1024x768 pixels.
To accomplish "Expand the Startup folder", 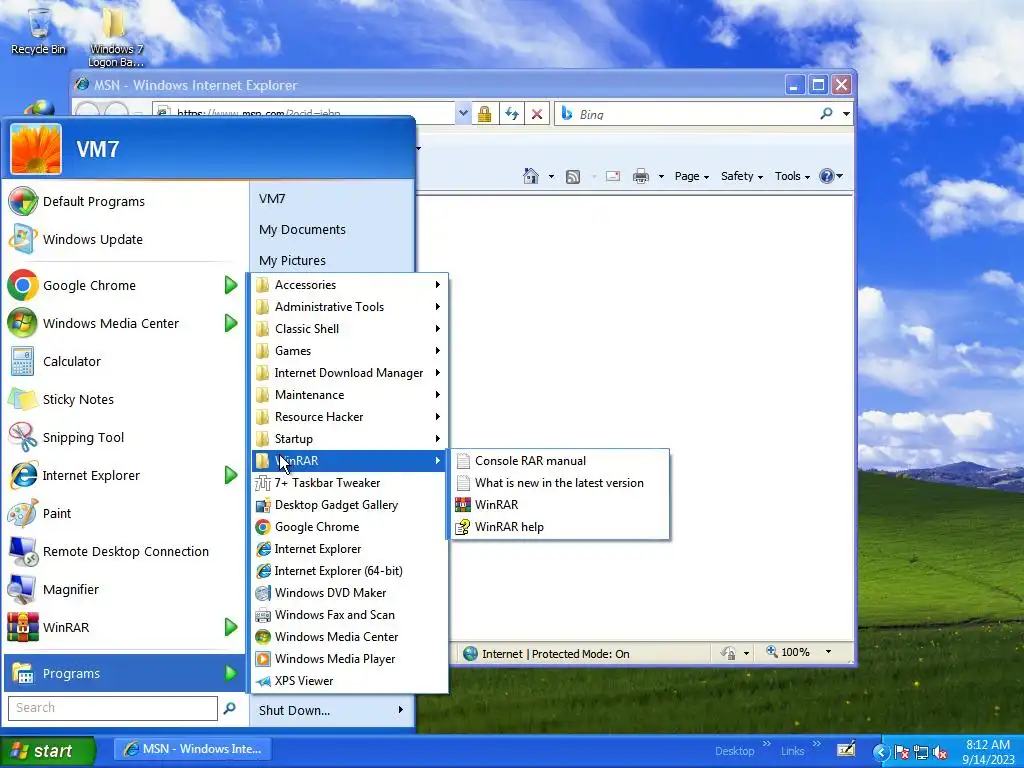I will [x=349, y=439].
